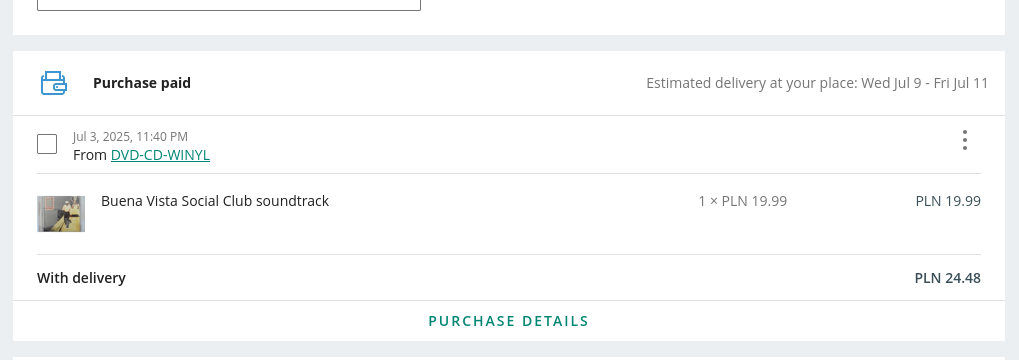Click the PLN 24.48 total amount
1019x360 pixels.
pyautogui.click(x=948, y=278)
